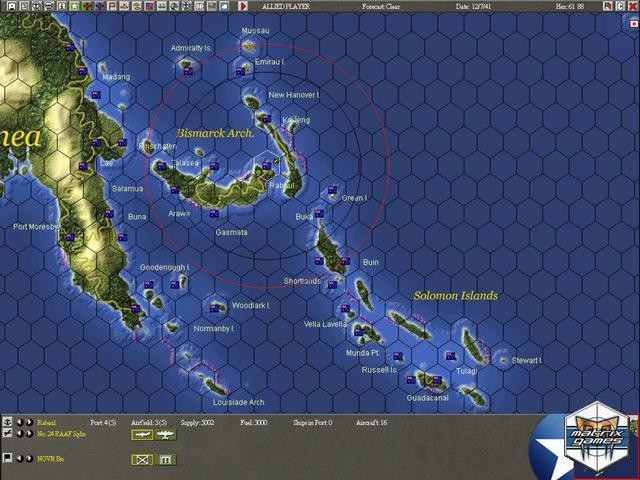Click the globe toolbar icon

[x=174, y=6]
